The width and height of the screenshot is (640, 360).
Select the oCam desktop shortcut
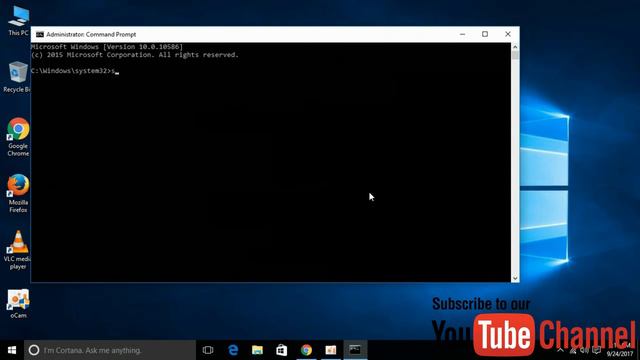coord(18,304)
